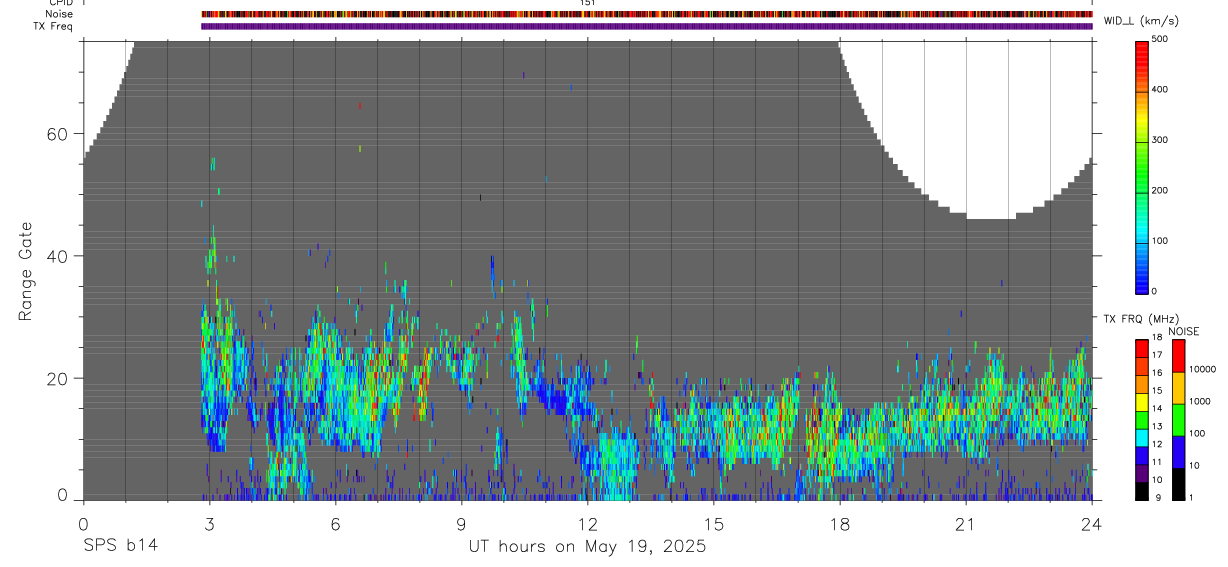Image resolution: width=1228 pixels, height=567 pixels.
Task: Click the '60' tick on the Range Gate axis
Action: coord(59,134)
